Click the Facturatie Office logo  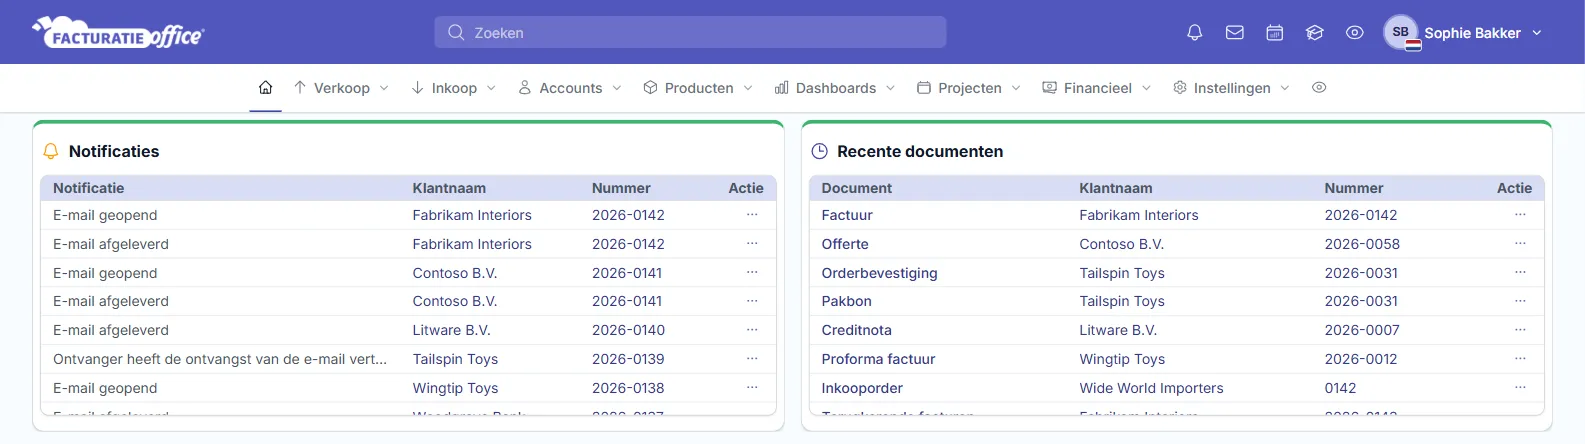click(x=118, y=32)
